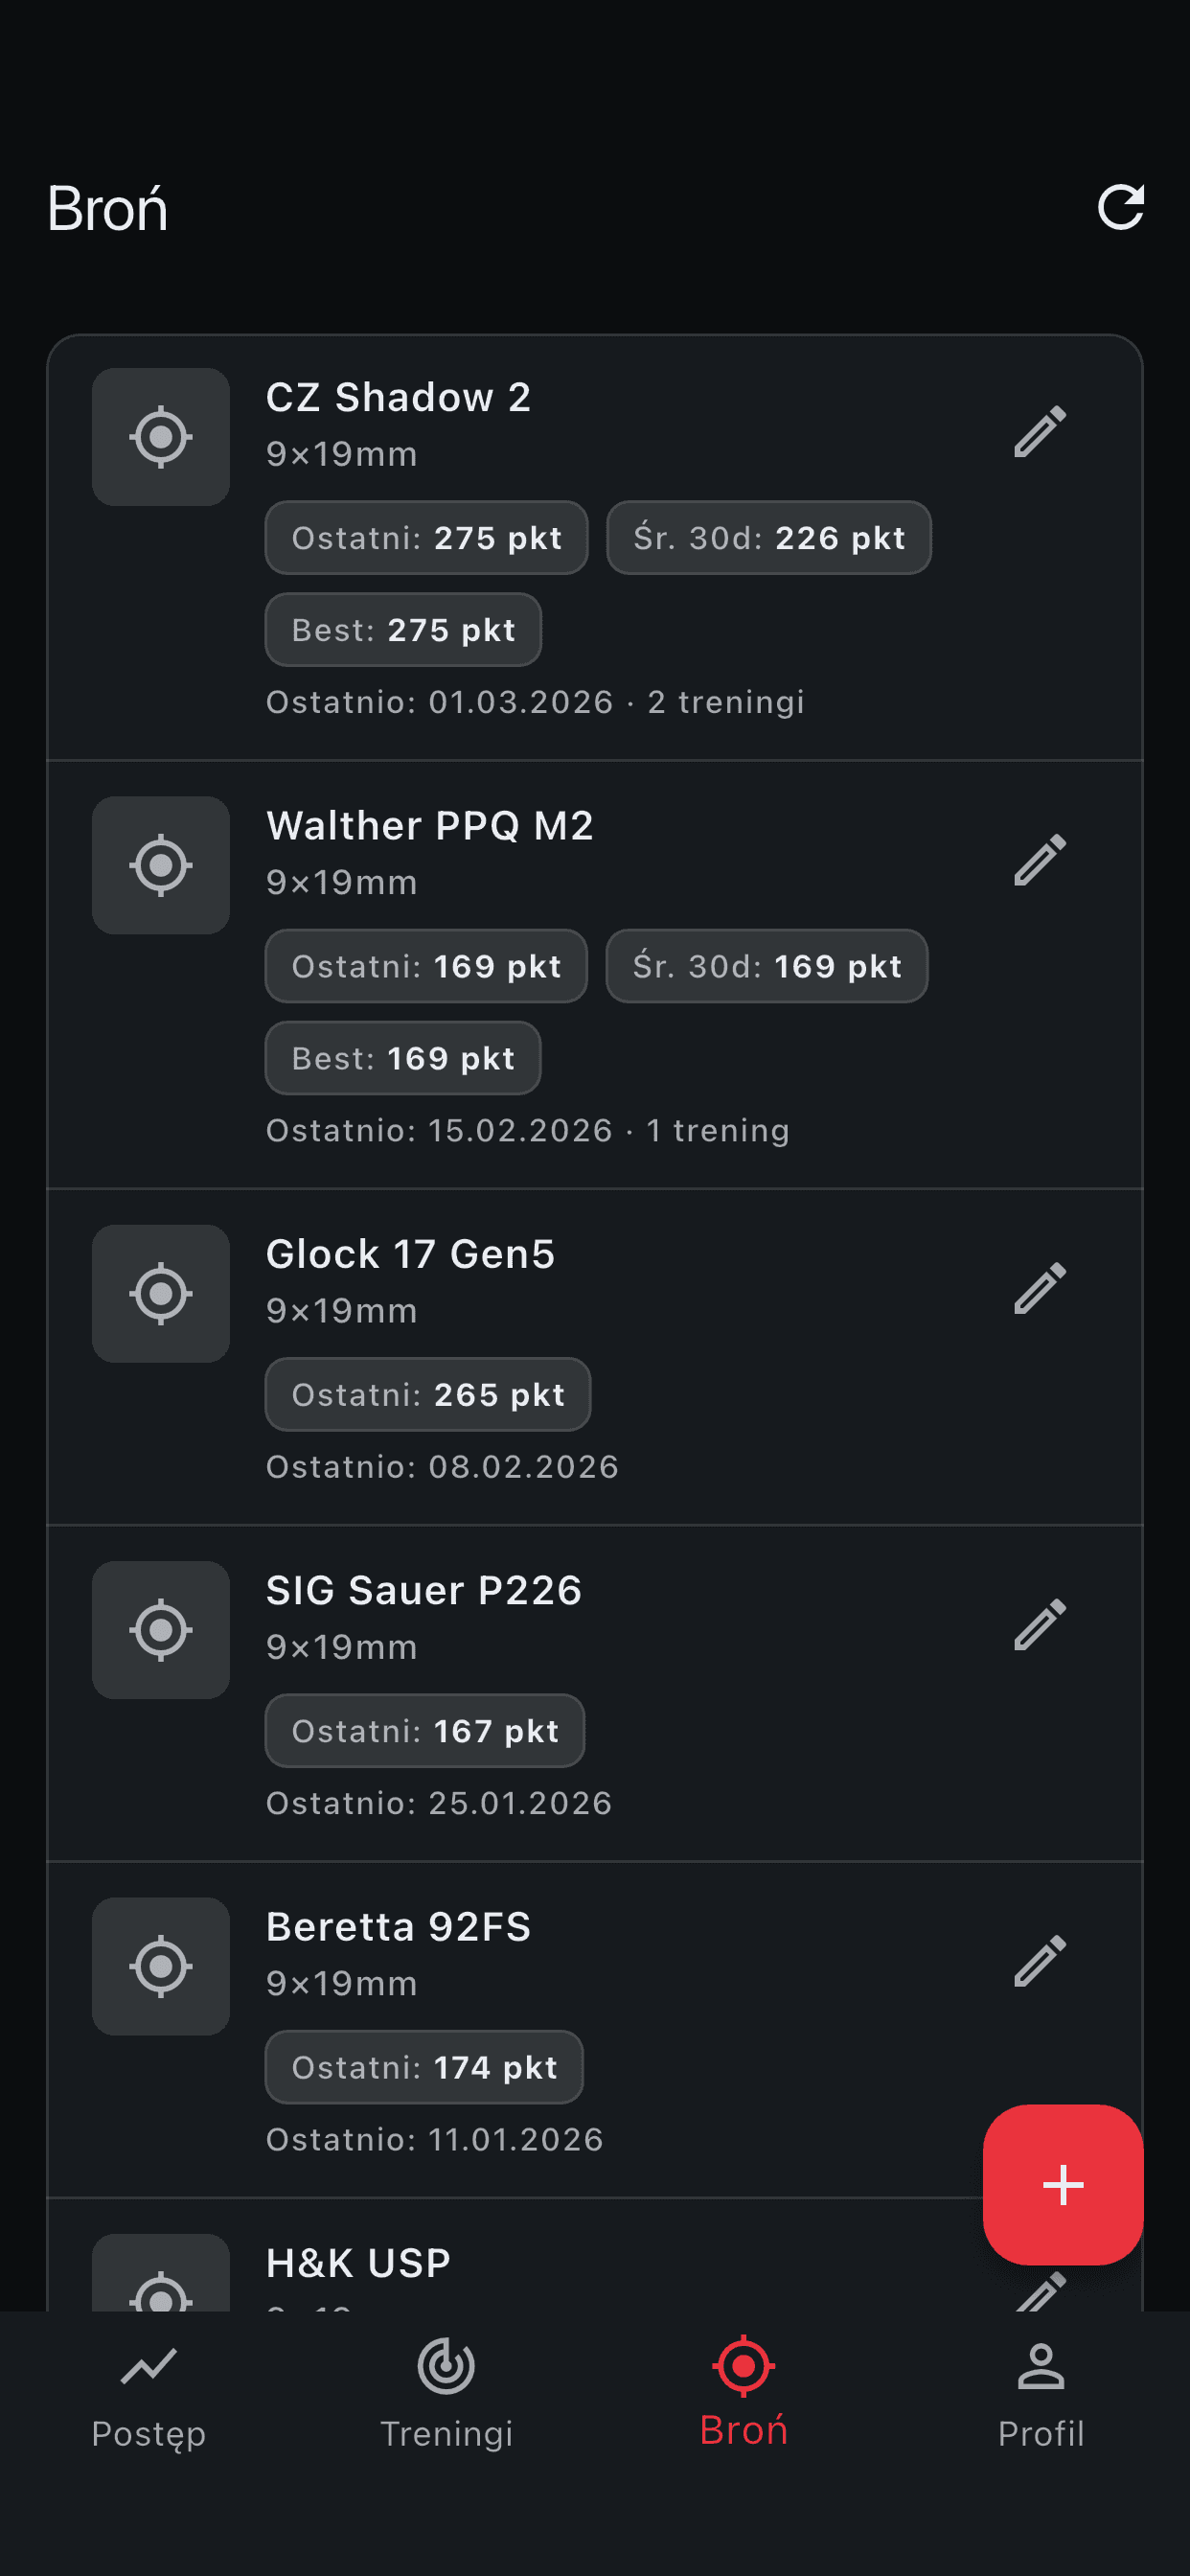Image resolution: width=1190 pixels, height=2576 pixels.
Task: Select the SIG Sauer P226 title
Action: point(424,1590)
